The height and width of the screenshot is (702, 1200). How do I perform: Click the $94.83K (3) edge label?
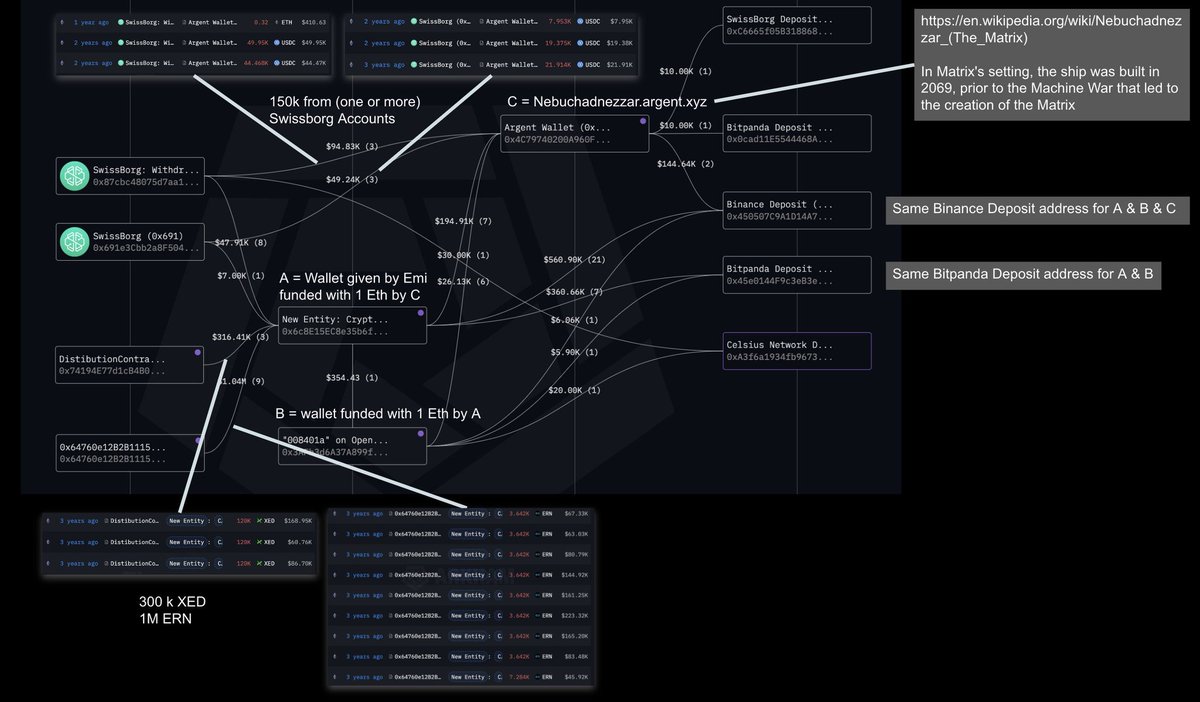tap(352, 146)
